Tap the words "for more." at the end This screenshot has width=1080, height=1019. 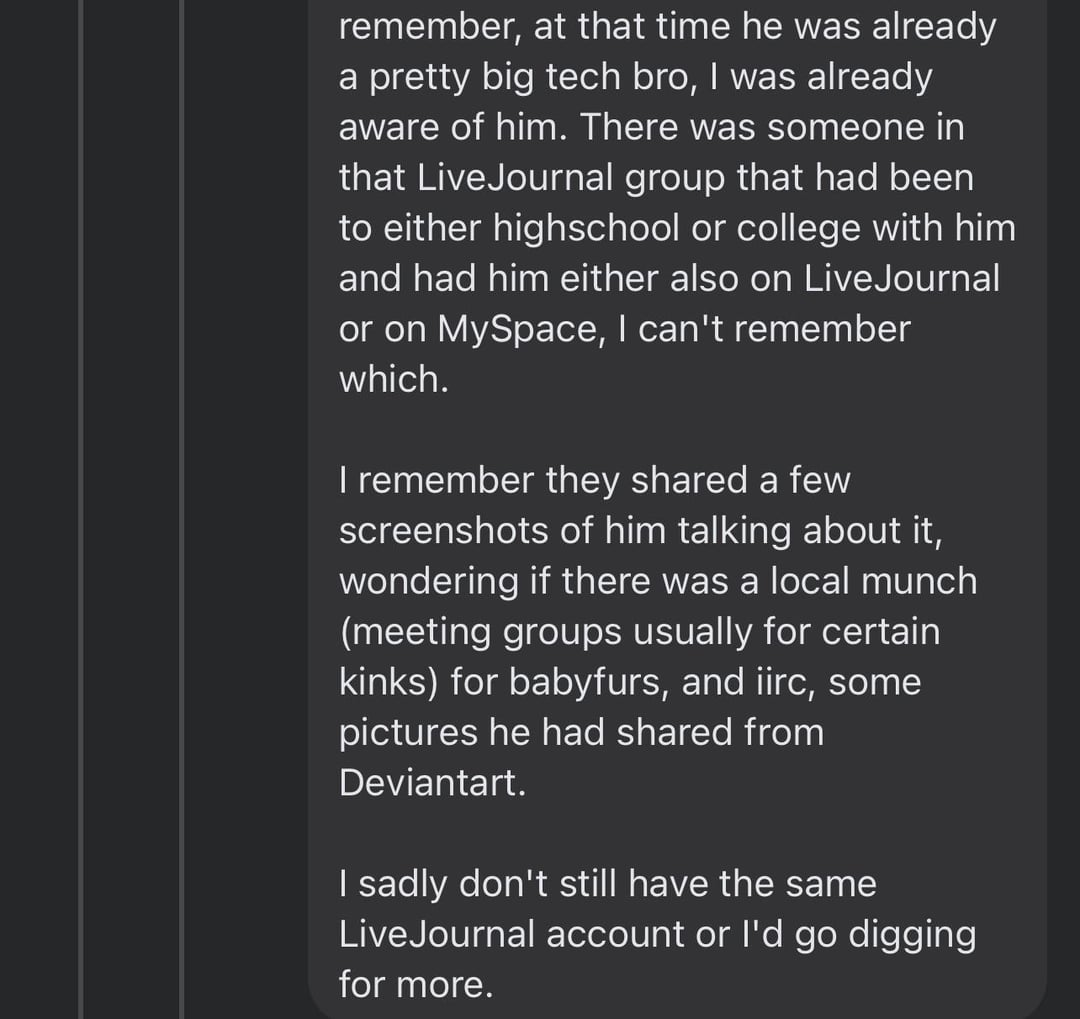click(x=416, y=984)
